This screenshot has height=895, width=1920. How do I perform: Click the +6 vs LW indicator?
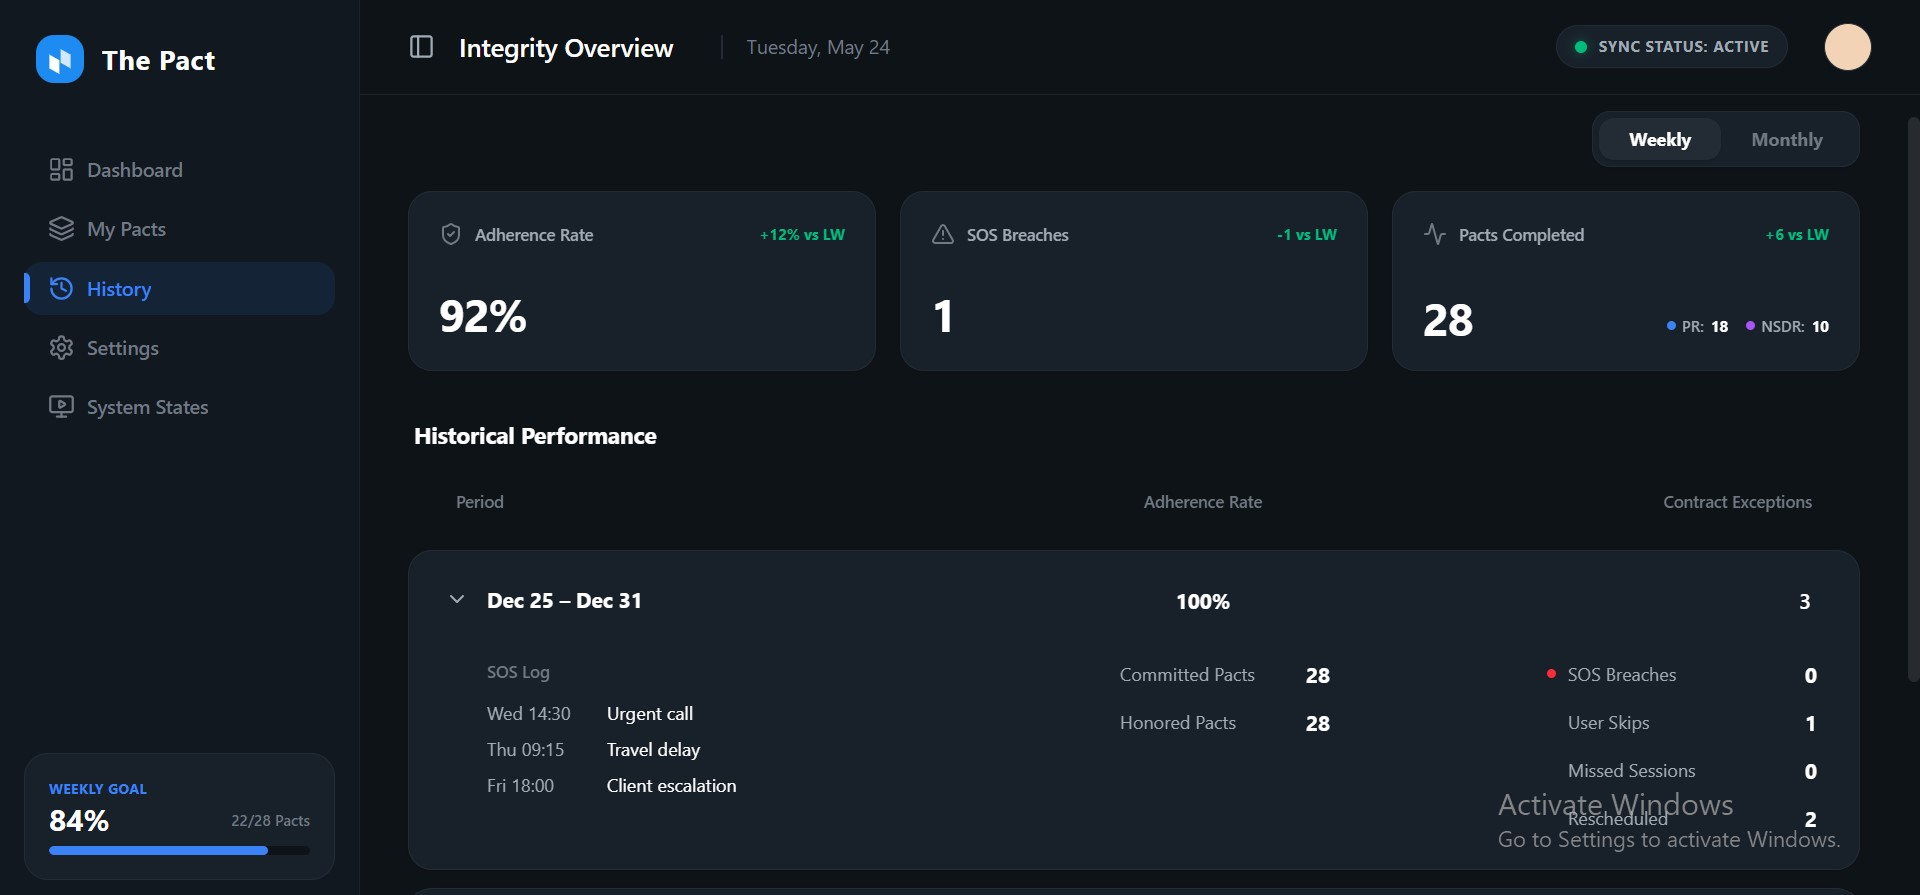(1797, 235)
